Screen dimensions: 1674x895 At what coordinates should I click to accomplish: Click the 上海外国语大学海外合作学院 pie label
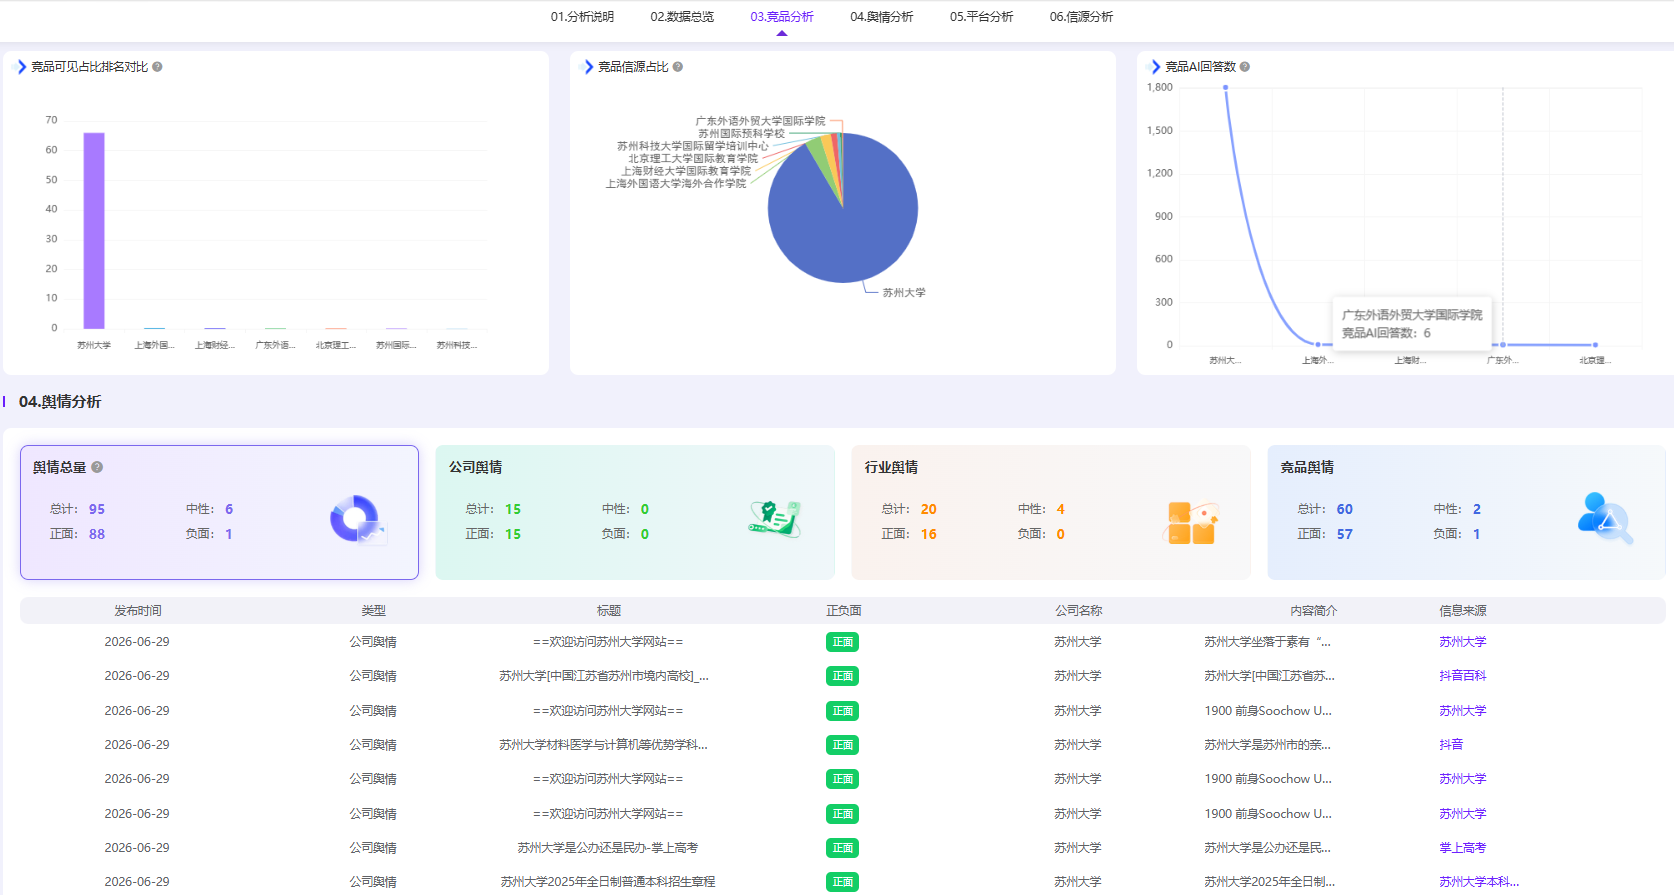pos(676,184)
